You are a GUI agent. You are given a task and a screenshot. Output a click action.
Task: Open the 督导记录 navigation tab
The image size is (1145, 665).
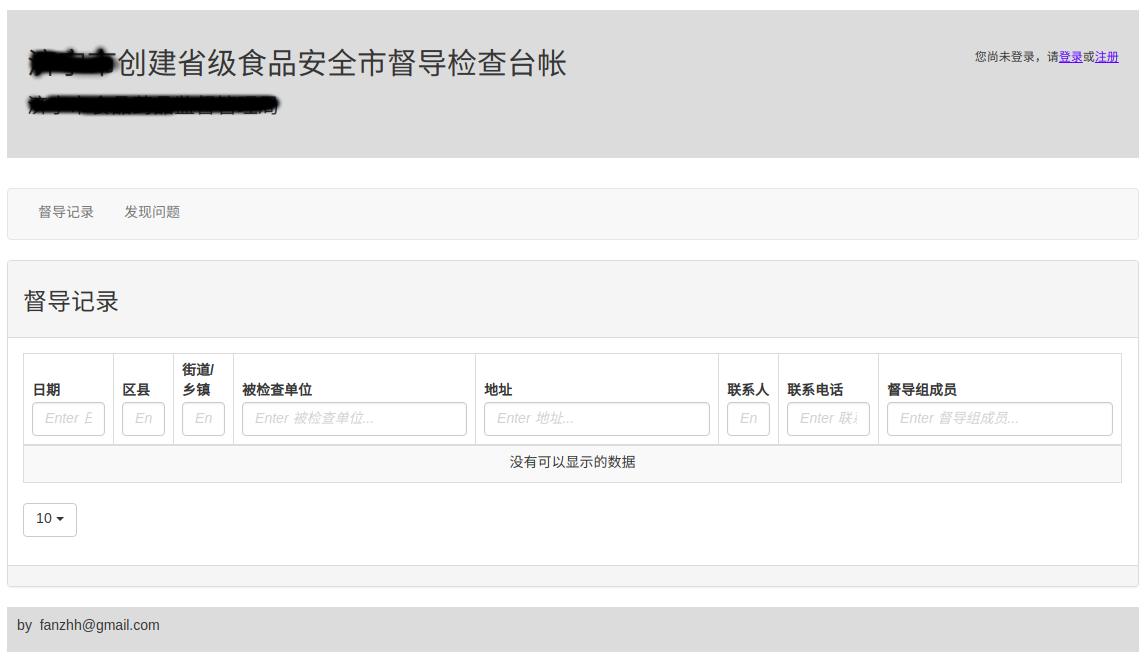pyautogui.click(x=66, y=212)
